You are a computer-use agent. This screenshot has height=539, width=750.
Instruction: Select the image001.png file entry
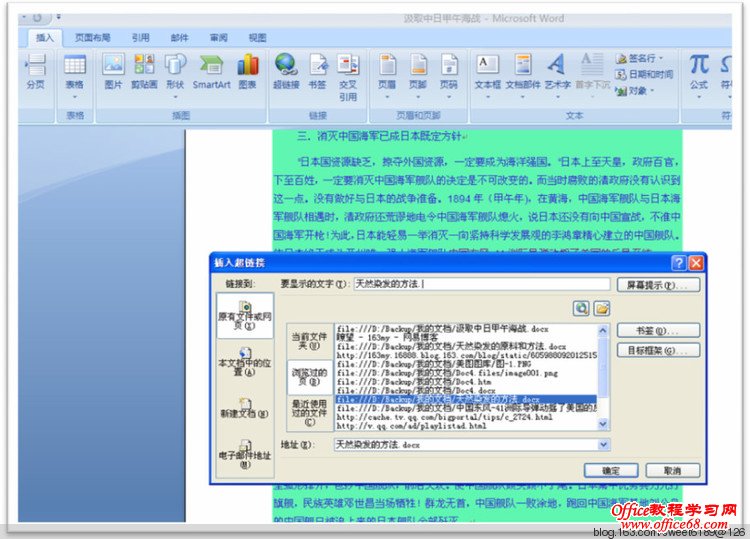466,373
